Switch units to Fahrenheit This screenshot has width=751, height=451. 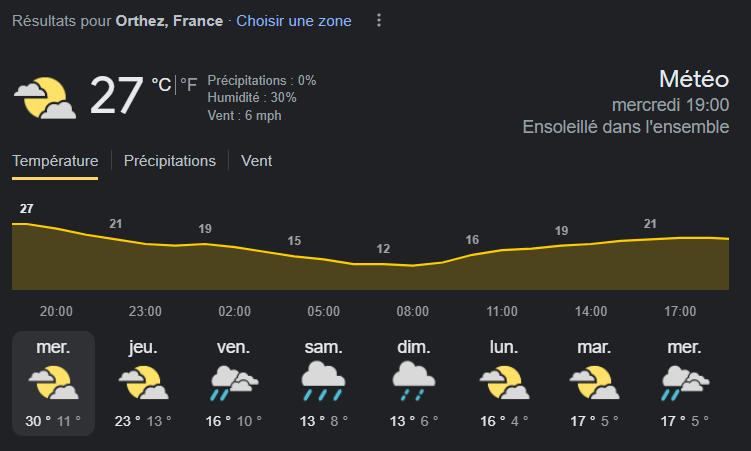(x=188, y=85)
